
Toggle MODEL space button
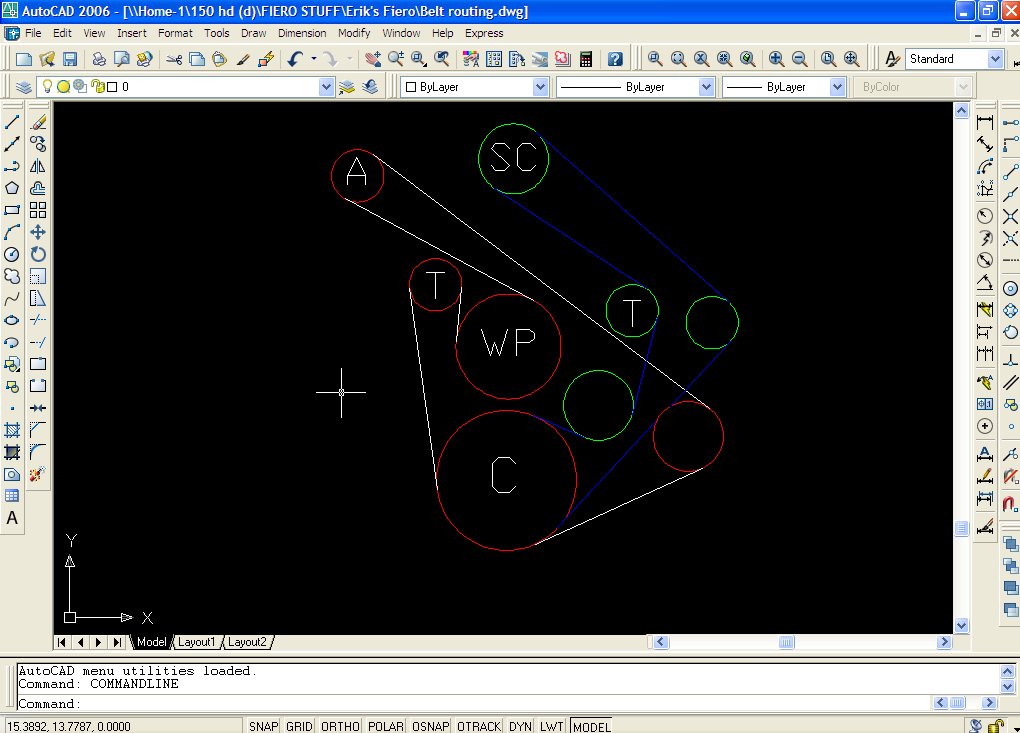[591, 726]
